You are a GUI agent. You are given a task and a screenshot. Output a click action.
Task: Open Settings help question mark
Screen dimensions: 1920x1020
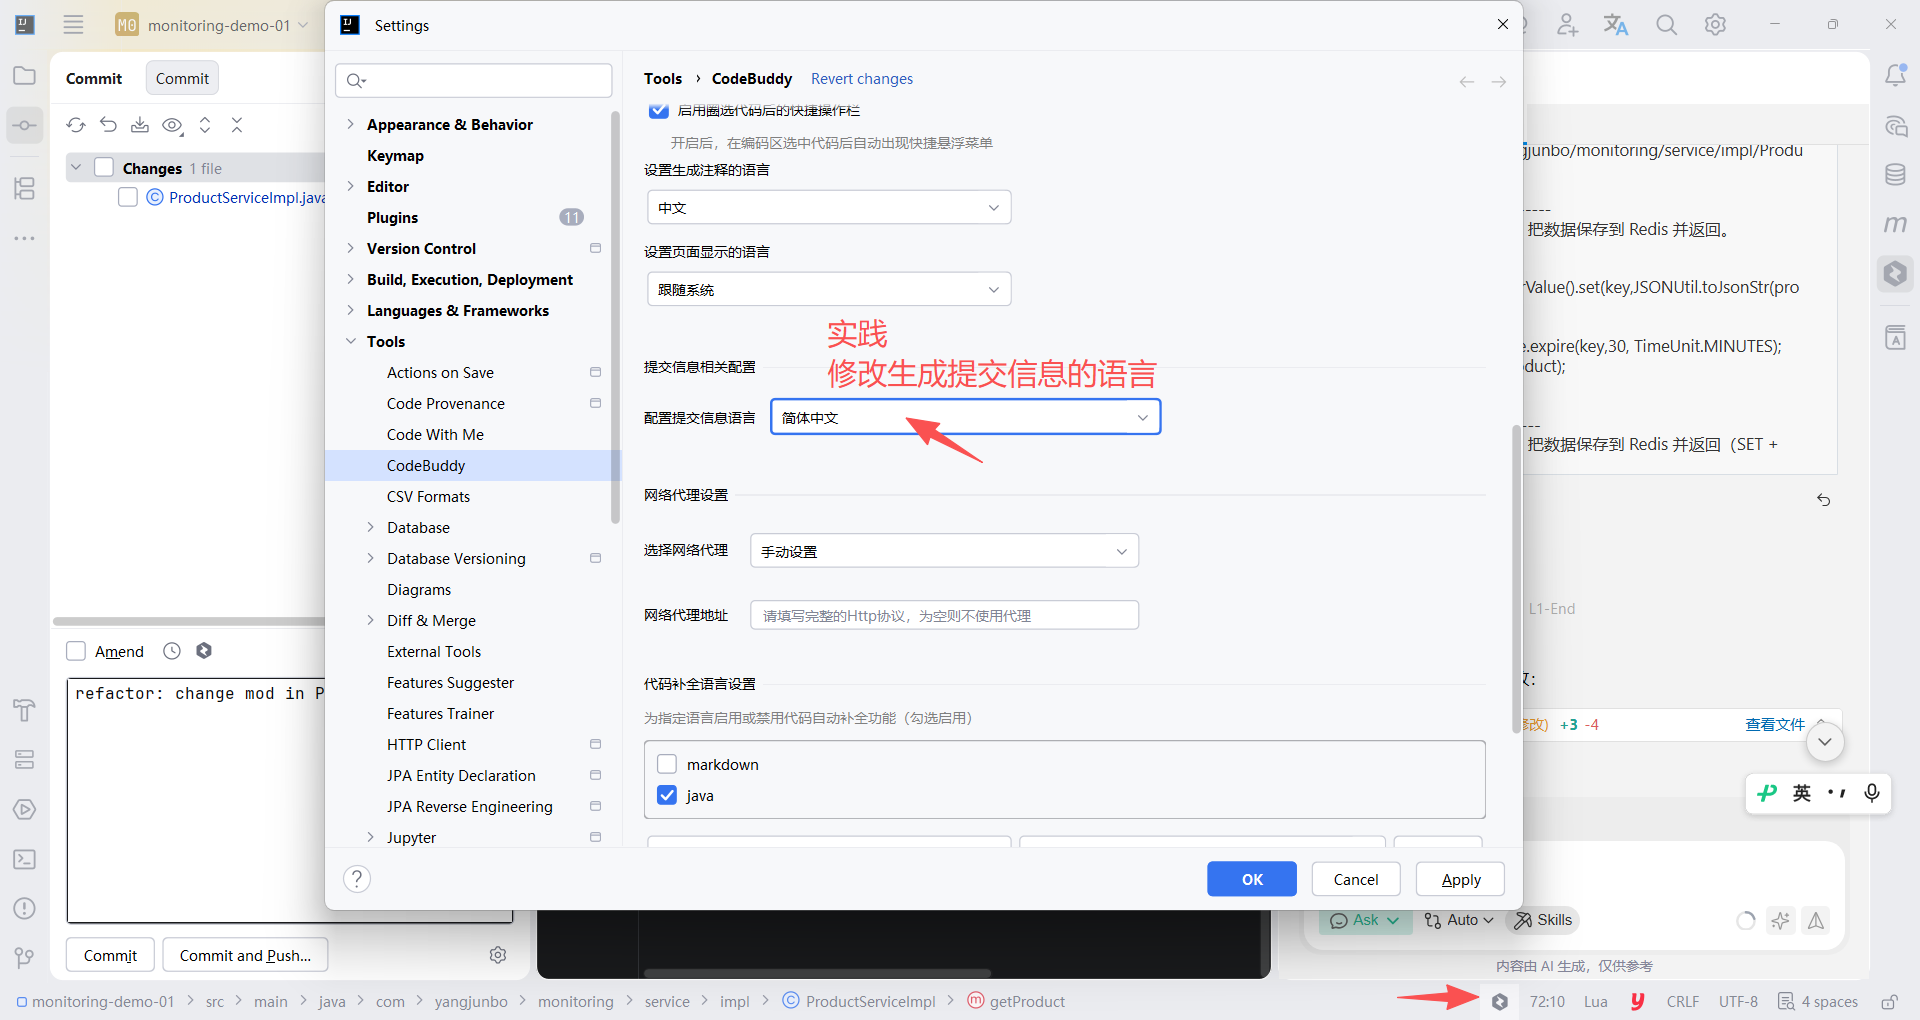357,879
